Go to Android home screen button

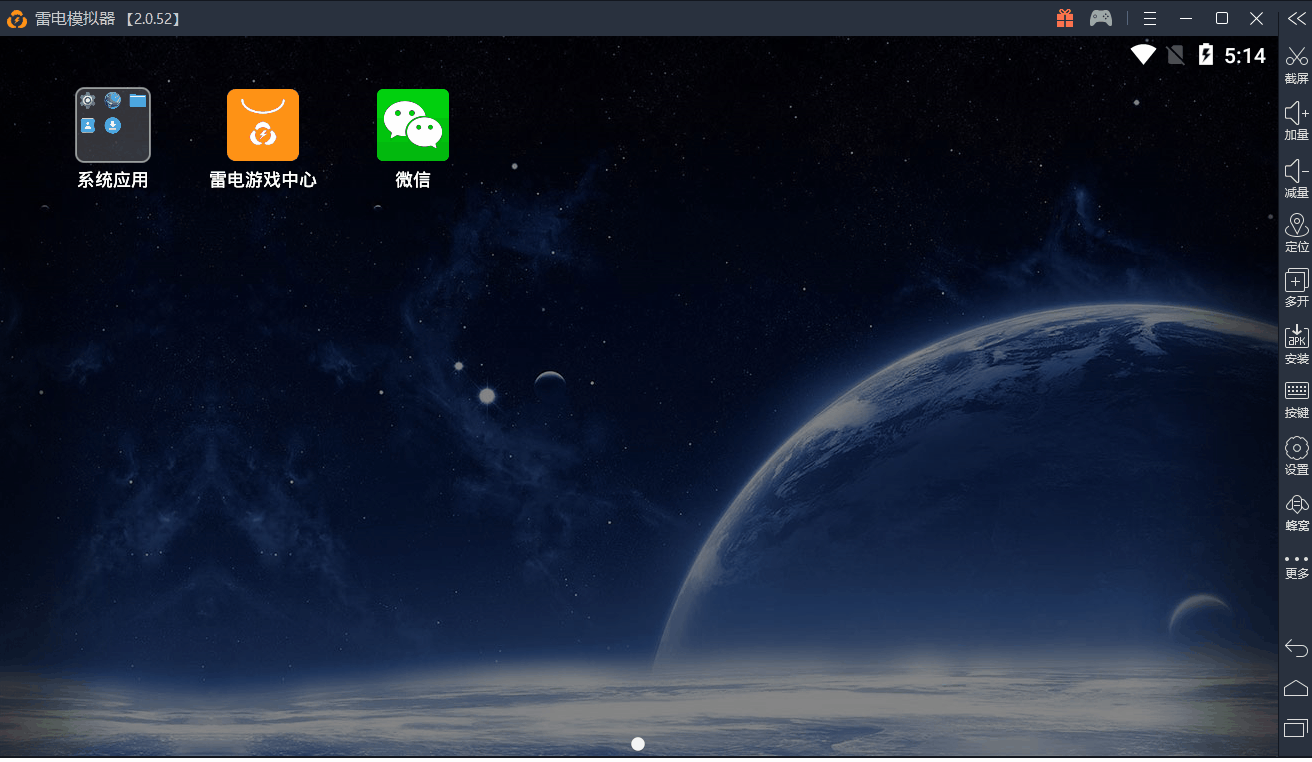tap(1296, 687)
